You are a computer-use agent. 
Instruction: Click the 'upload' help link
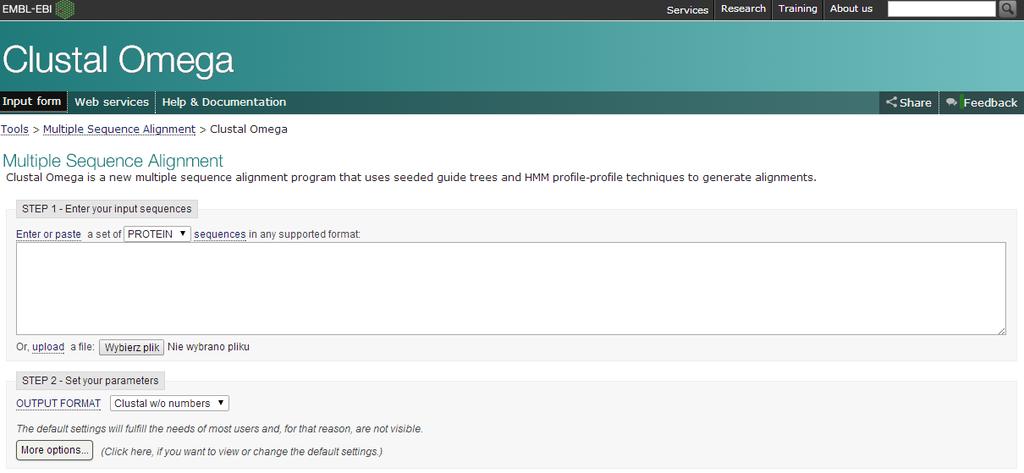pyautogui.click(x=48, y=347)
